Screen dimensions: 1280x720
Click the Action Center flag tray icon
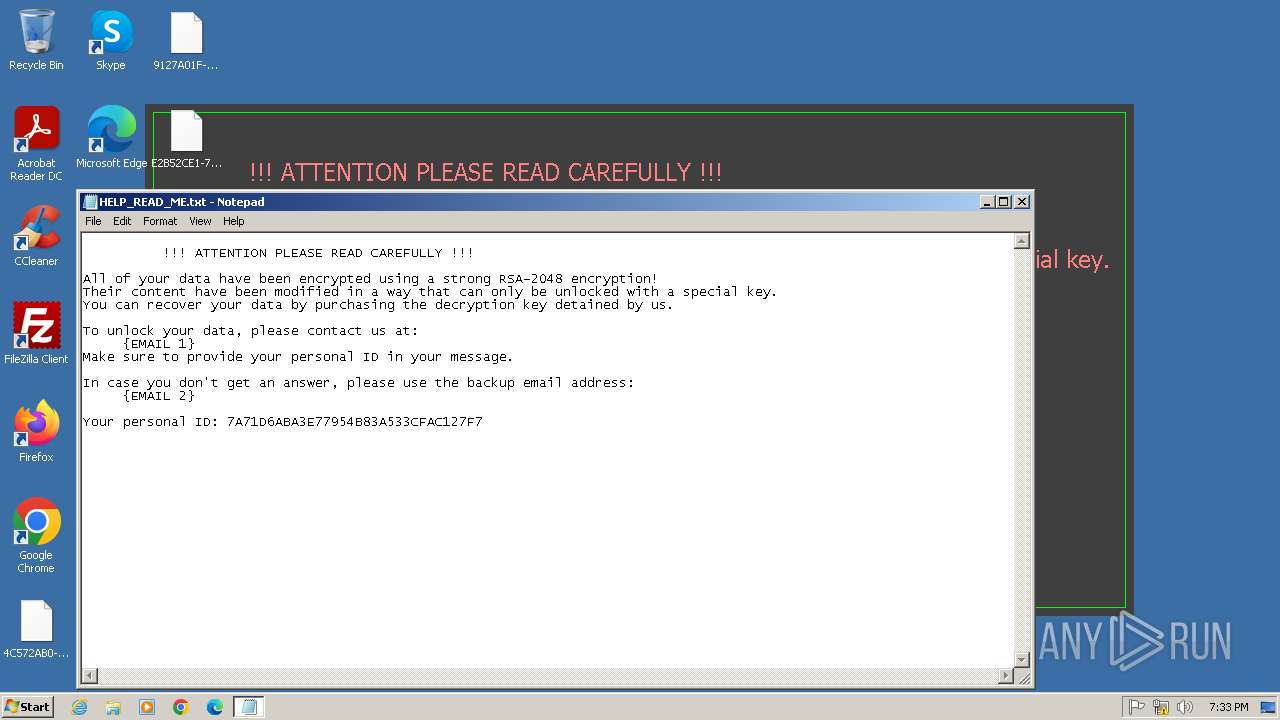pyautogui.click(x=1137, y=707)
